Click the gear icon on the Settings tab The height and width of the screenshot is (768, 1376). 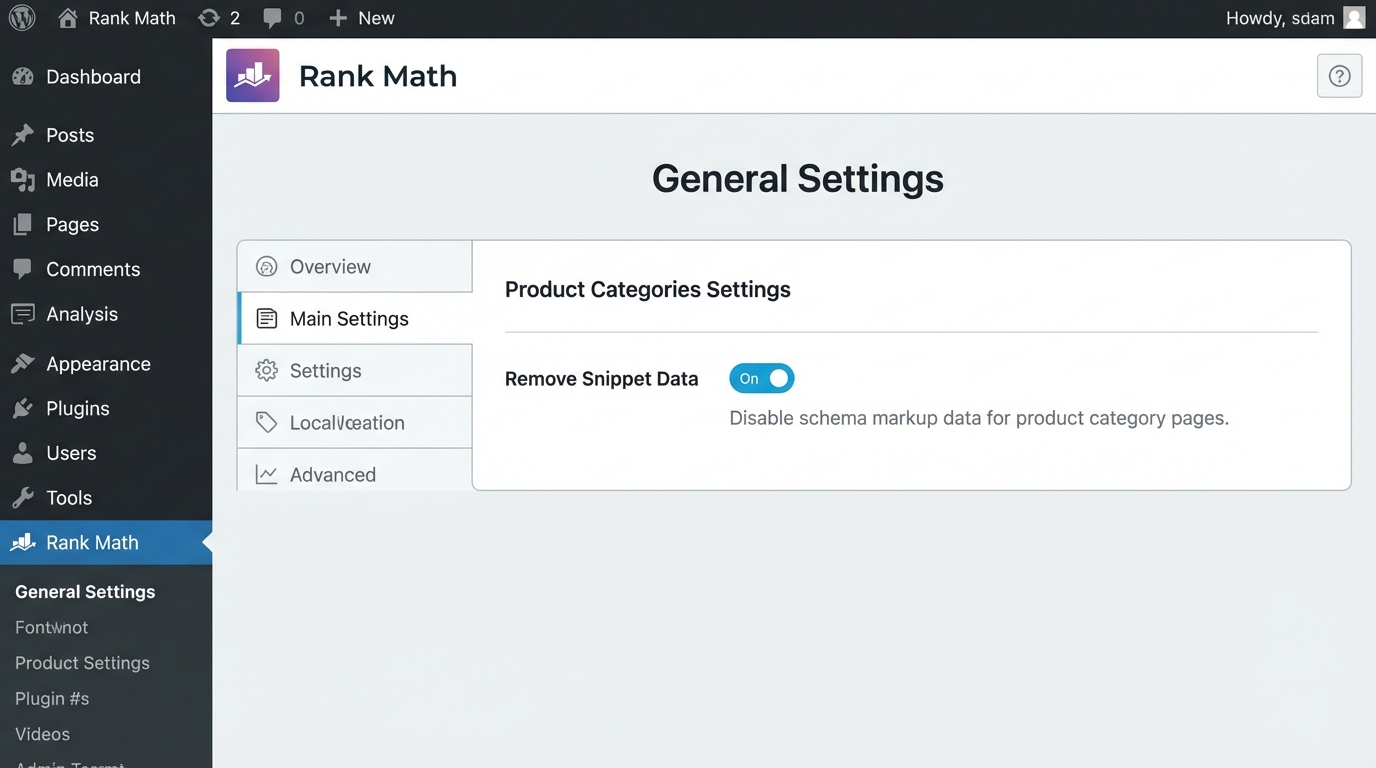tap(266, 370)
